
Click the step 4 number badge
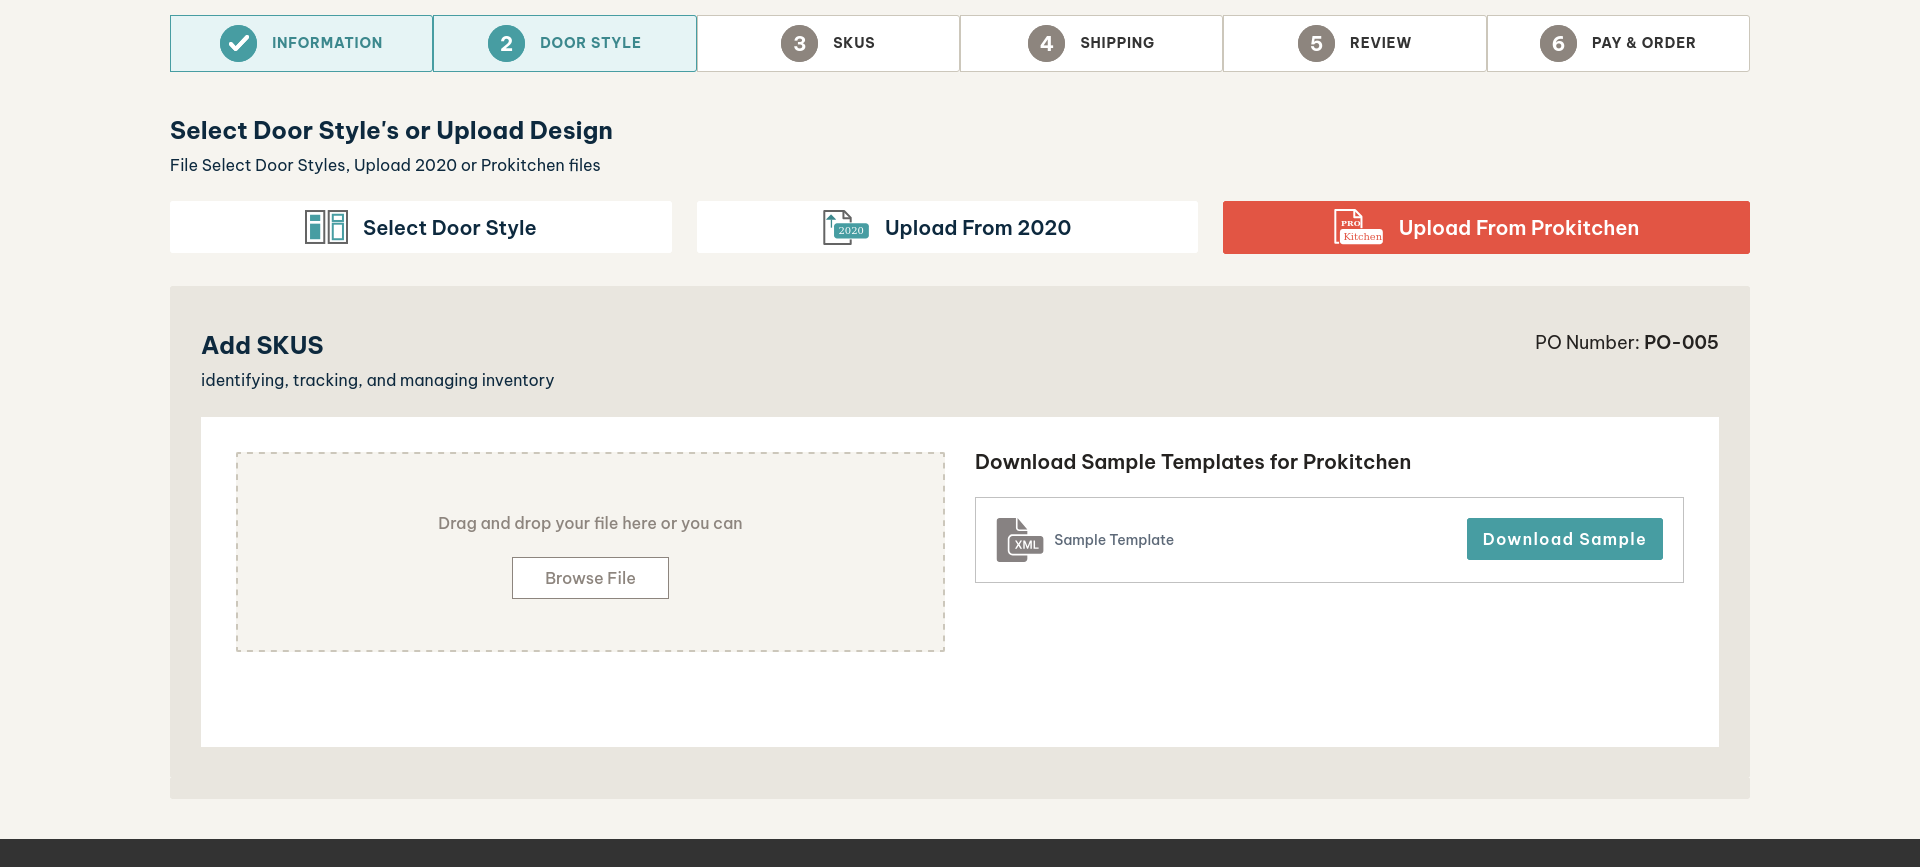pos(1046,43)
